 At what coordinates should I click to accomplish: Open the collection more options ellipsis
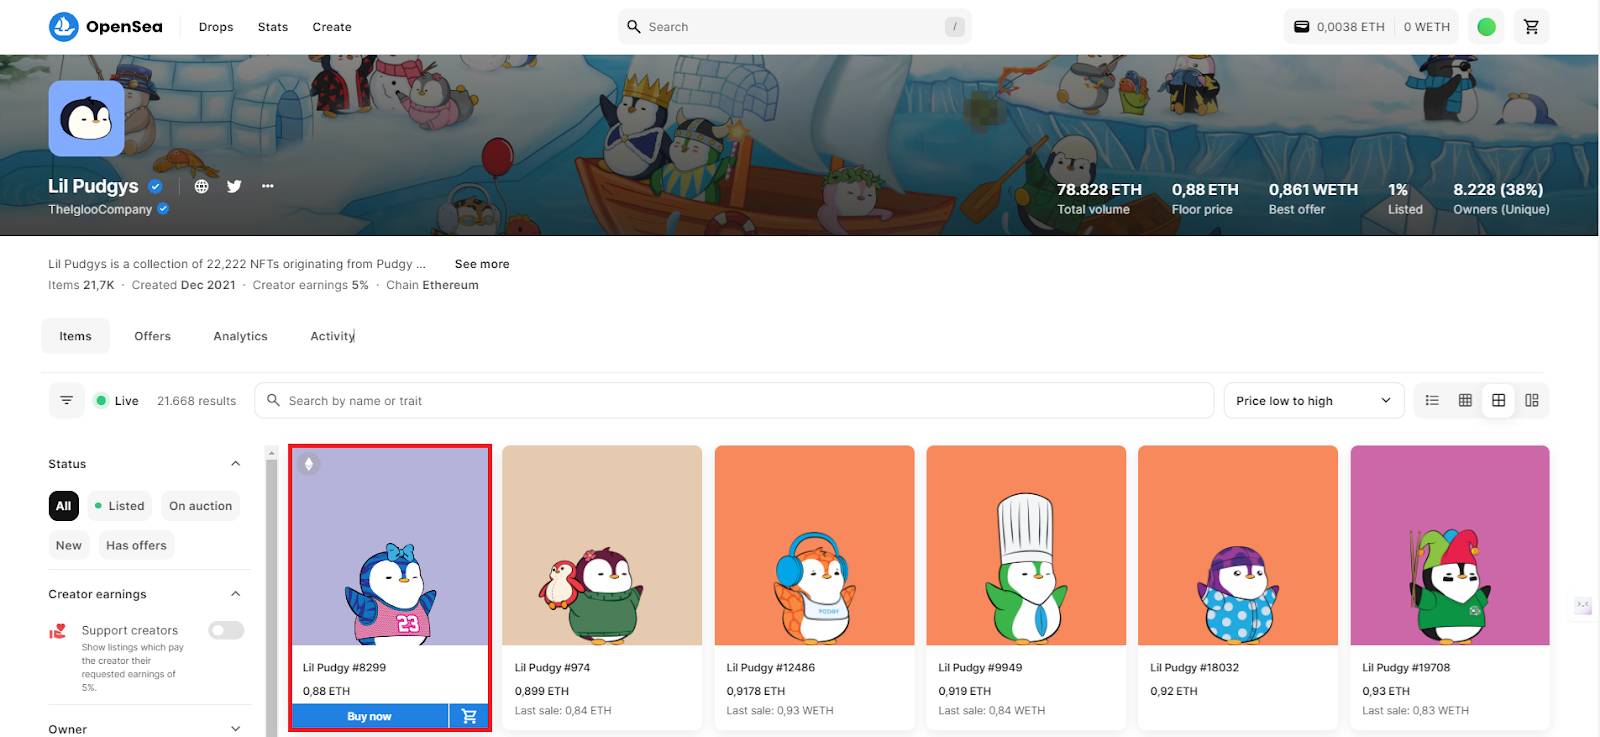pyautogui.click(x=267, y=186)
